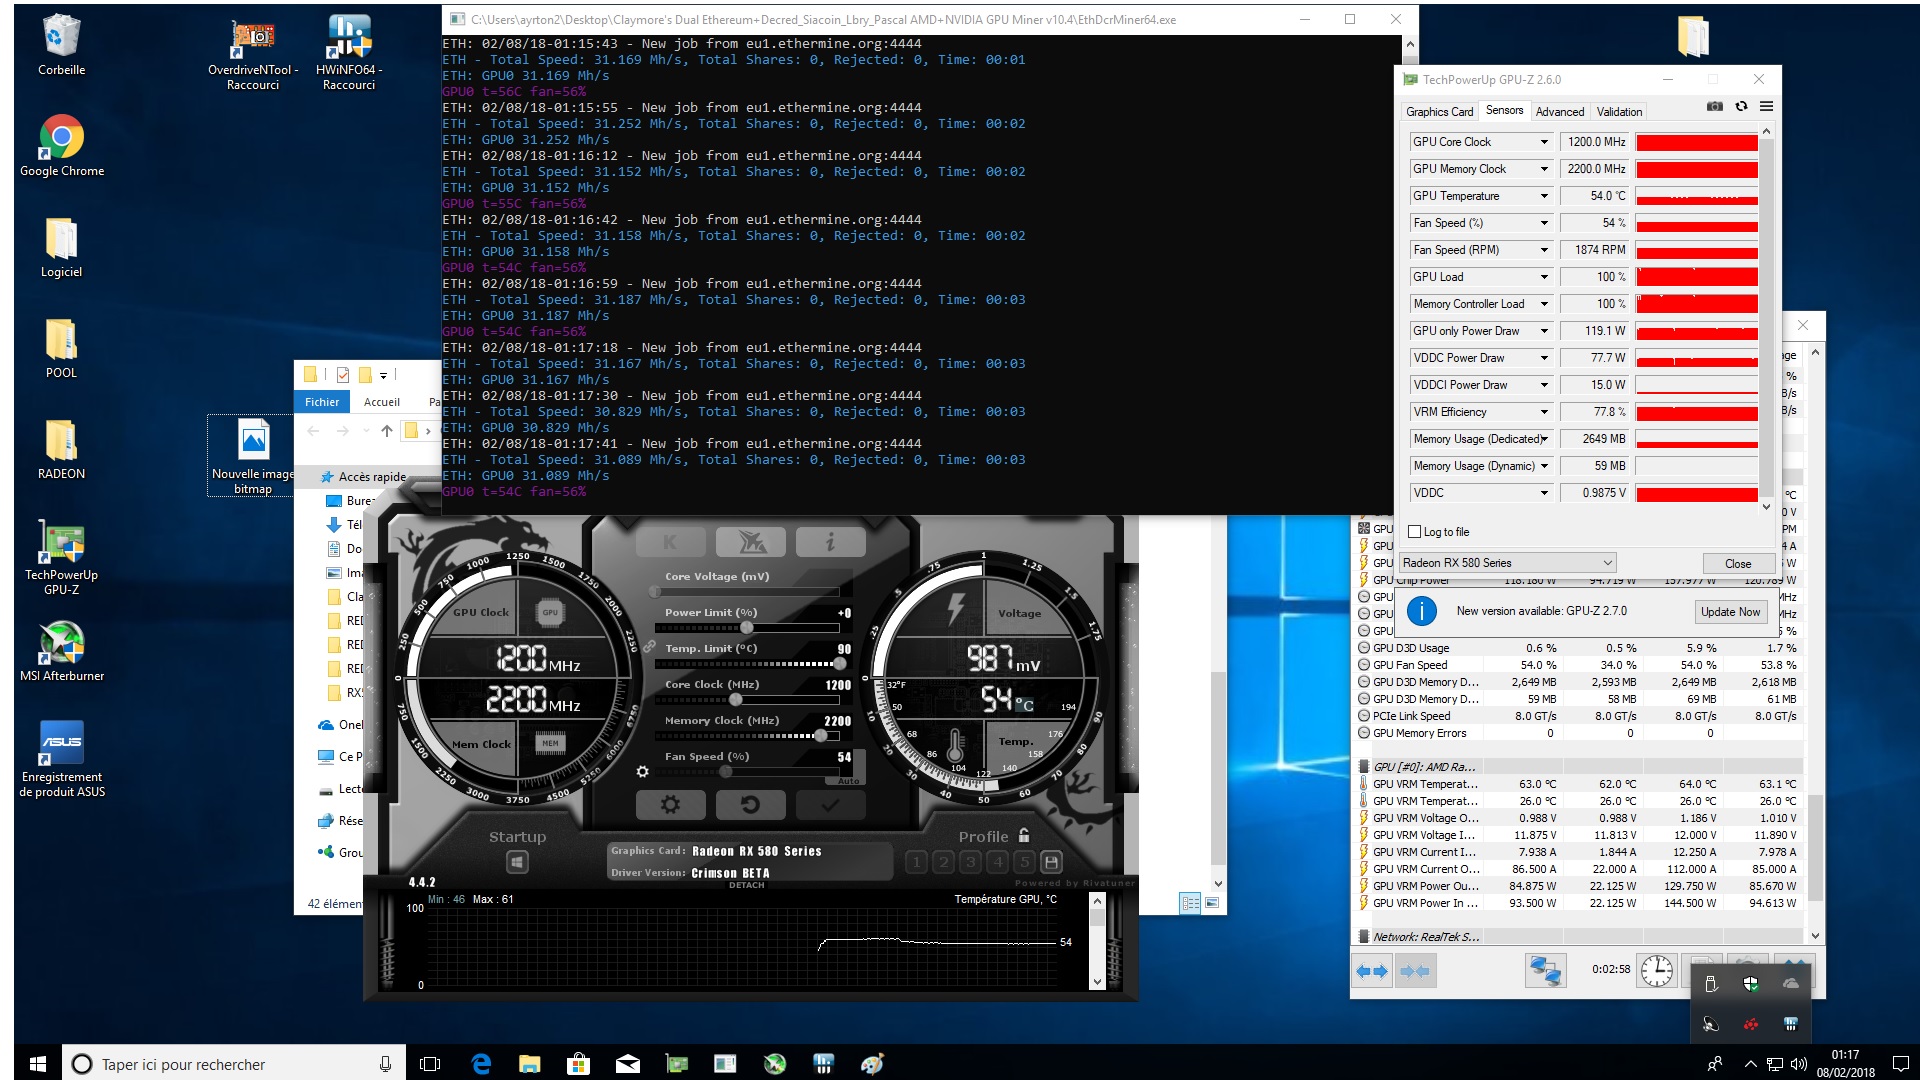Viewport: 1920px width, 1080px height.
Task: Toggle Auto fan speed mode
Action: (x=849, y=781)
